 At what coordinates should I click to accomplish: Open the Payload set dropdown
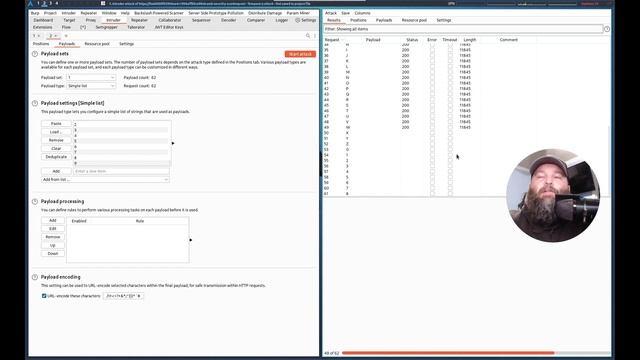pyautogui.click(x=91, y=78)
